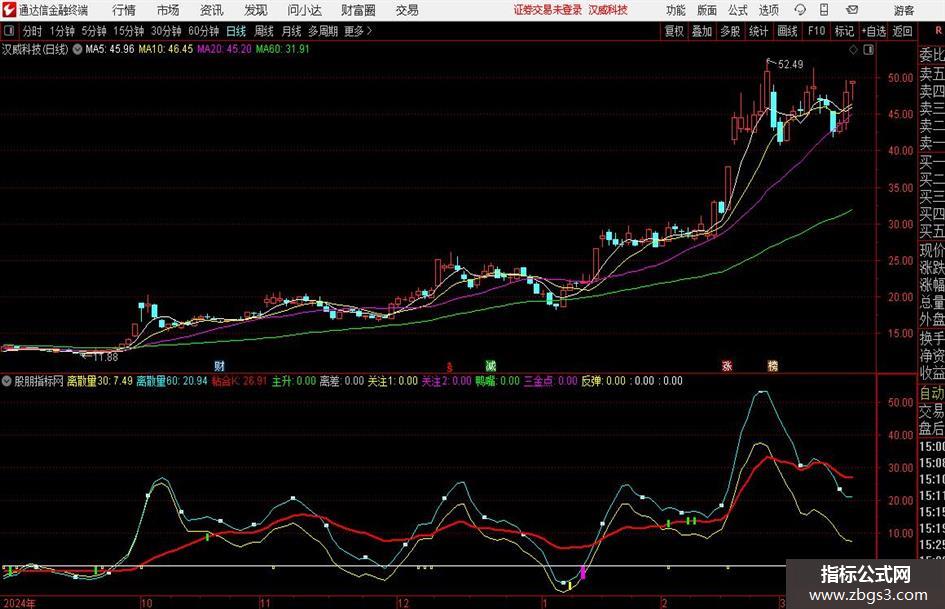Open the 版面 menu
945x609 pixels.
pyautogui.click(x=706, y=10)
